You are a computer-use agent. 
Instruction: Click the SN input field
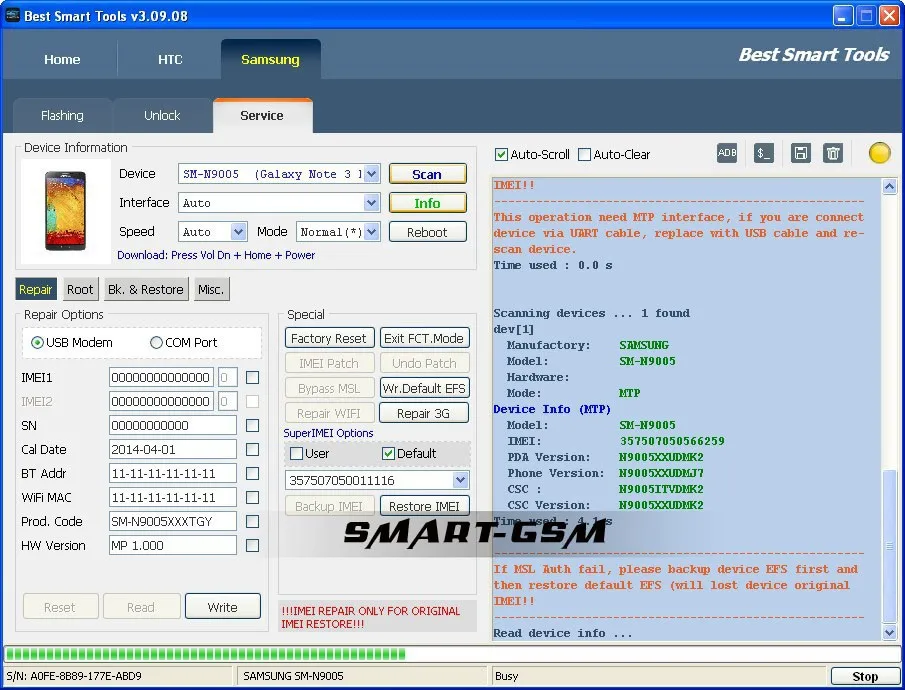point(173,426)
